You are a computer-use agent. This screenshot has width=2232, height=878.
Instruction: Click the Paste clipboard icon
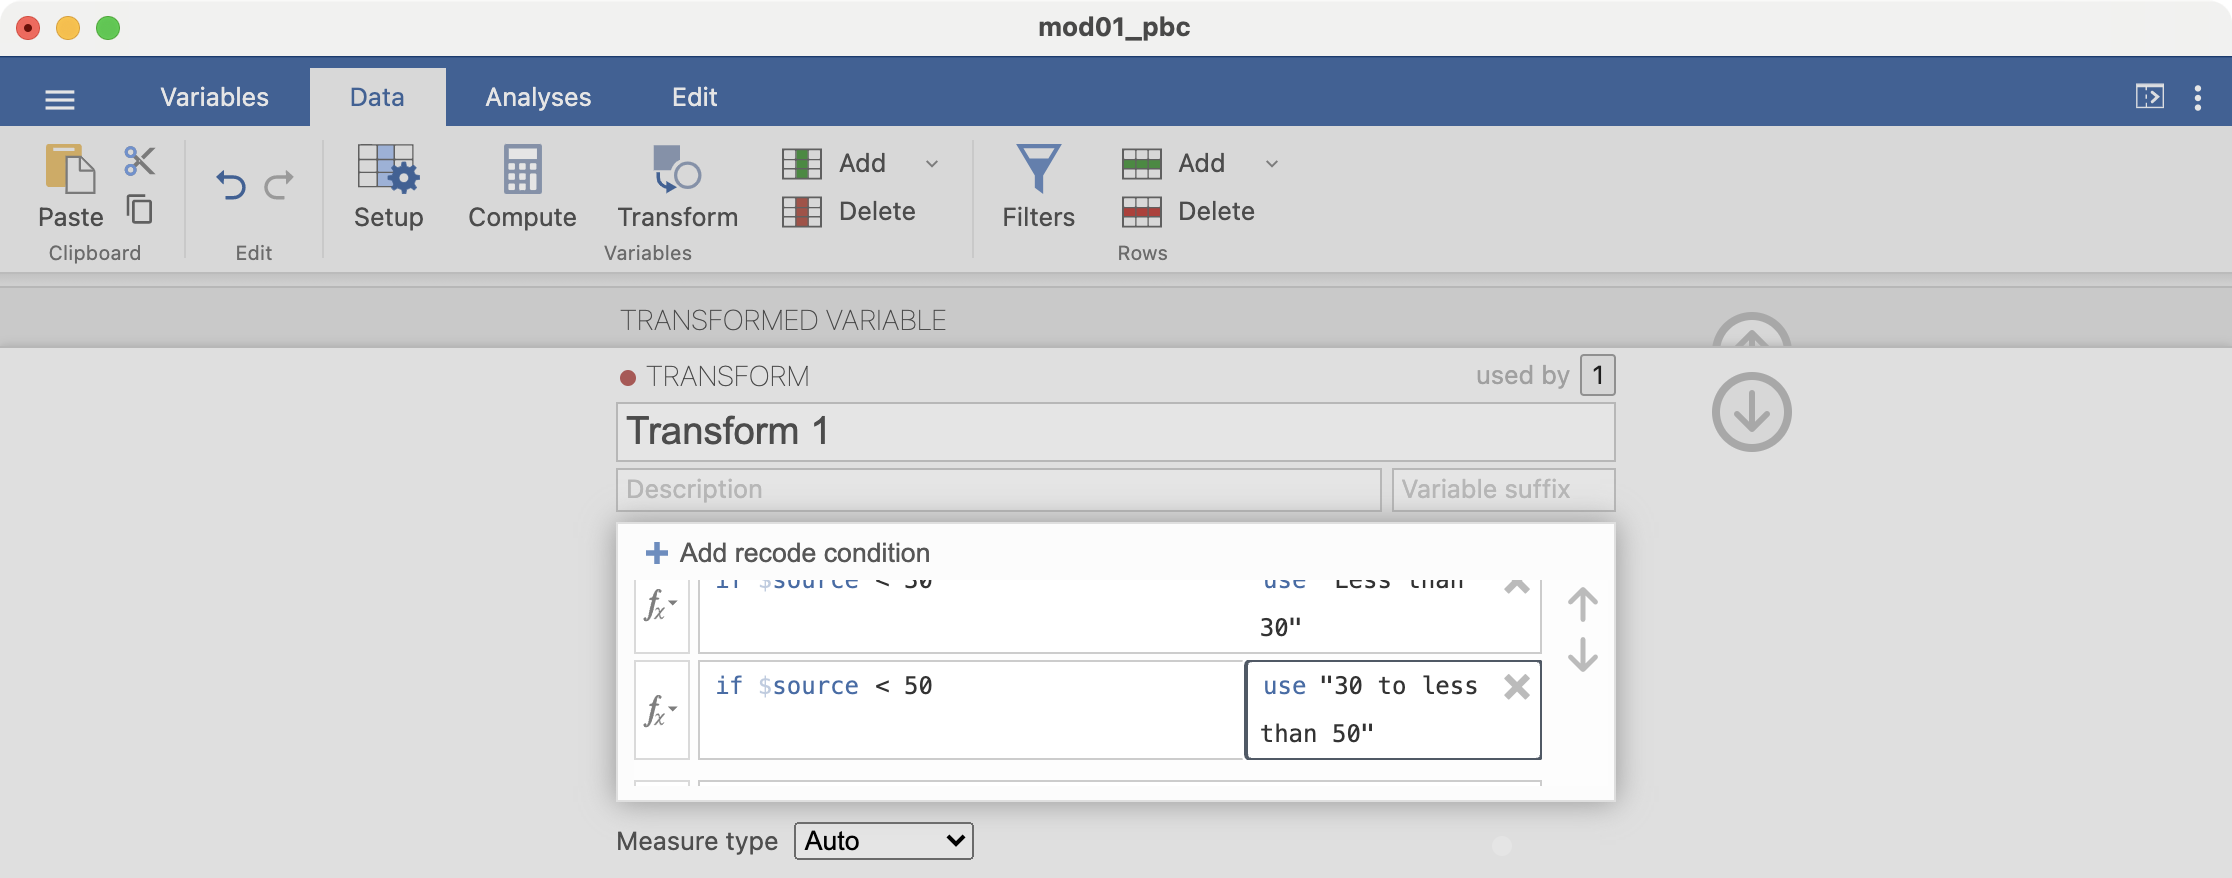pyautogui.click(x=70, y=170)
